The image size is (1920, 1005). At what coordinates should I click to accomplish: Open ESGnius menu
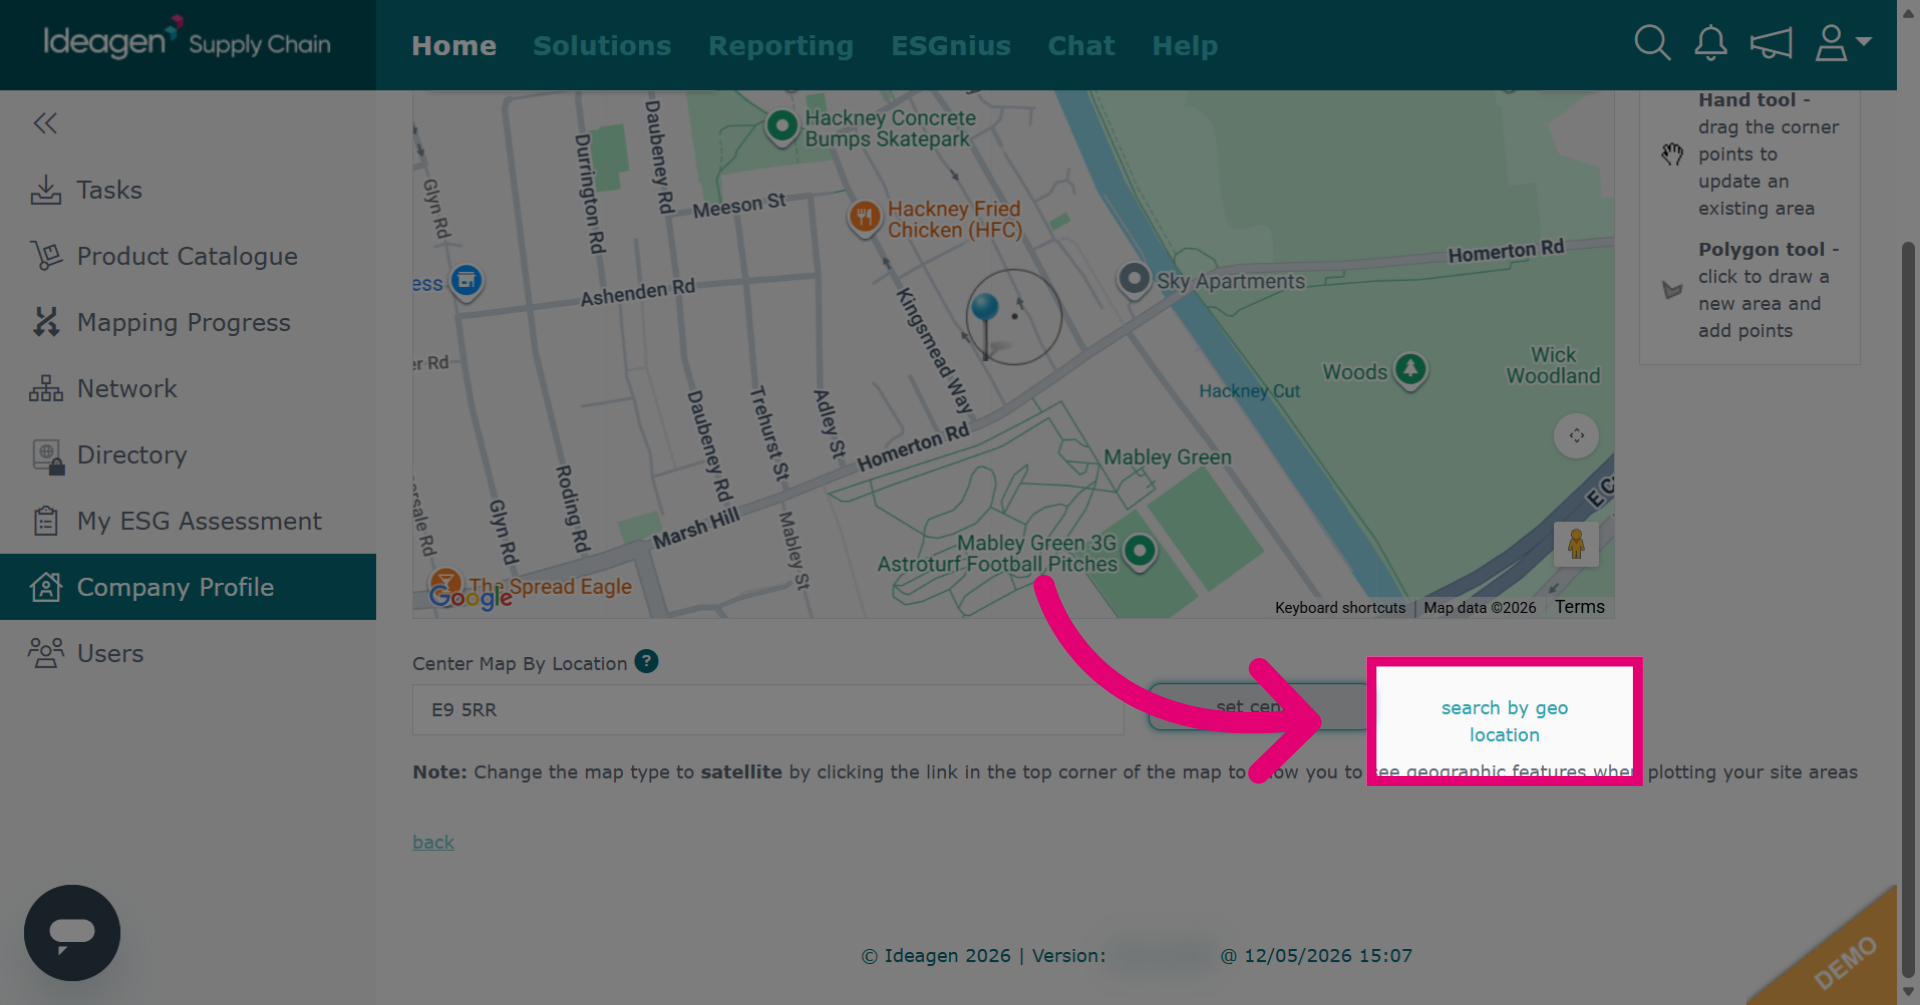pos(951,46)
